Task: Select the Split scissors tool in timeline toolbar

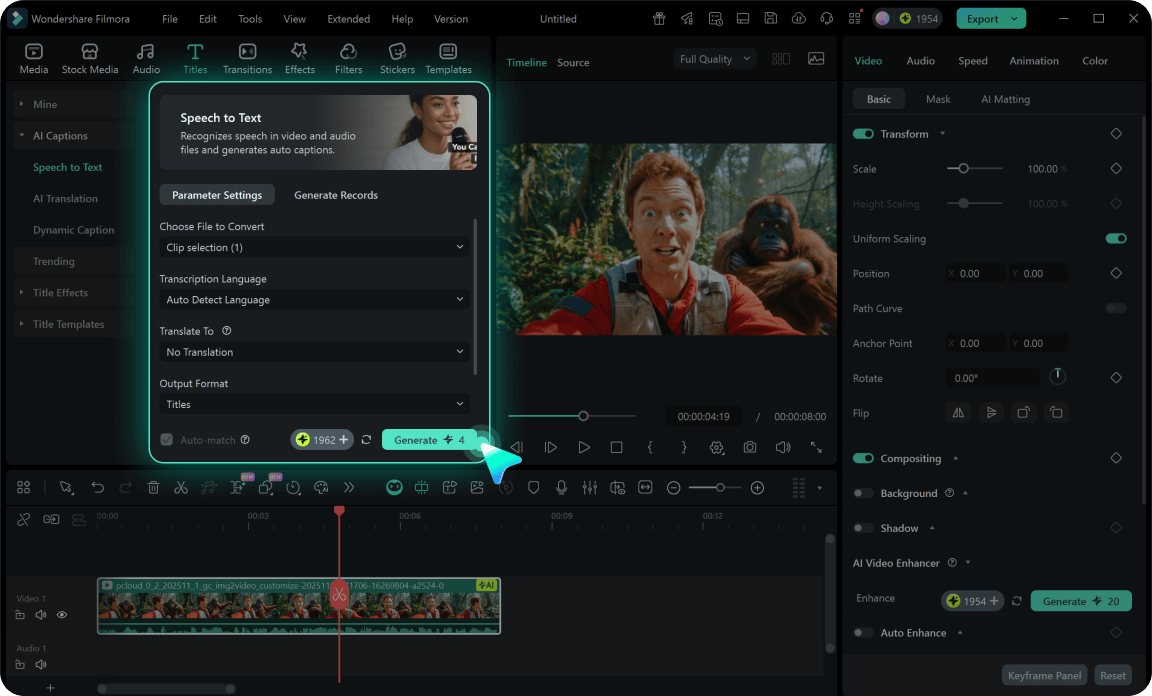Action: coord(182,487)
